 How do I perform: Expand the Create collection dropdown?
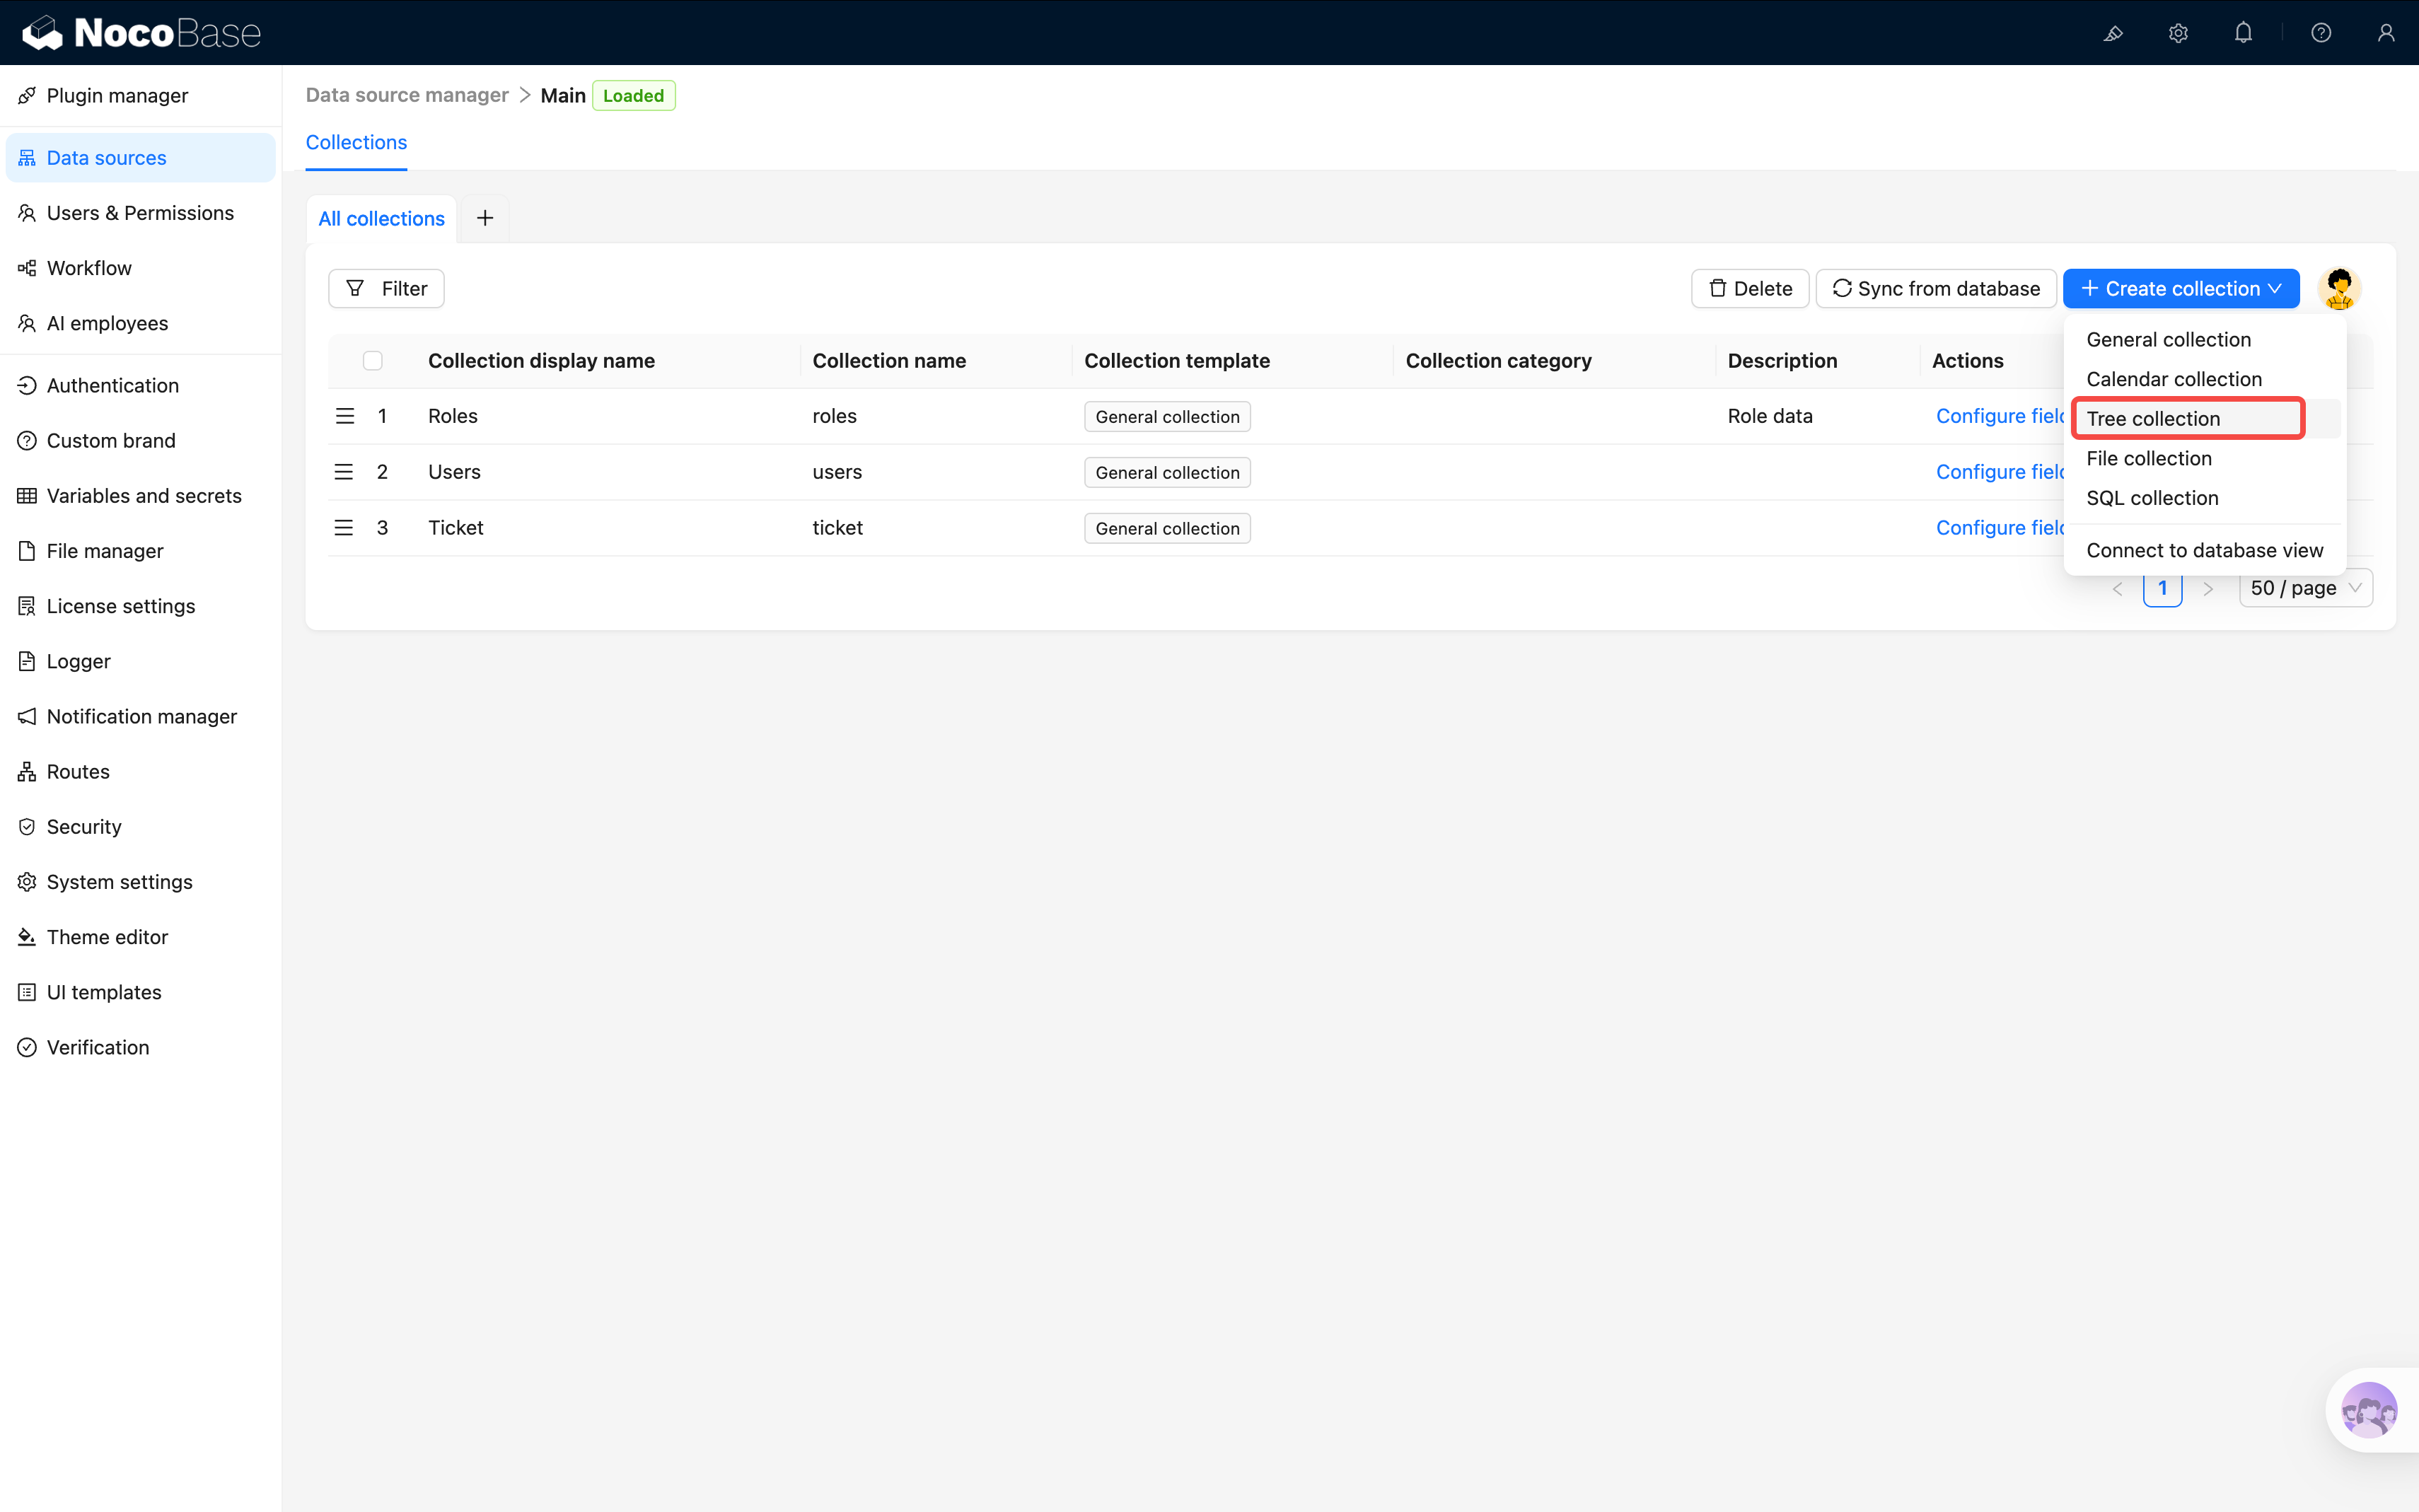click(2180, 289)
